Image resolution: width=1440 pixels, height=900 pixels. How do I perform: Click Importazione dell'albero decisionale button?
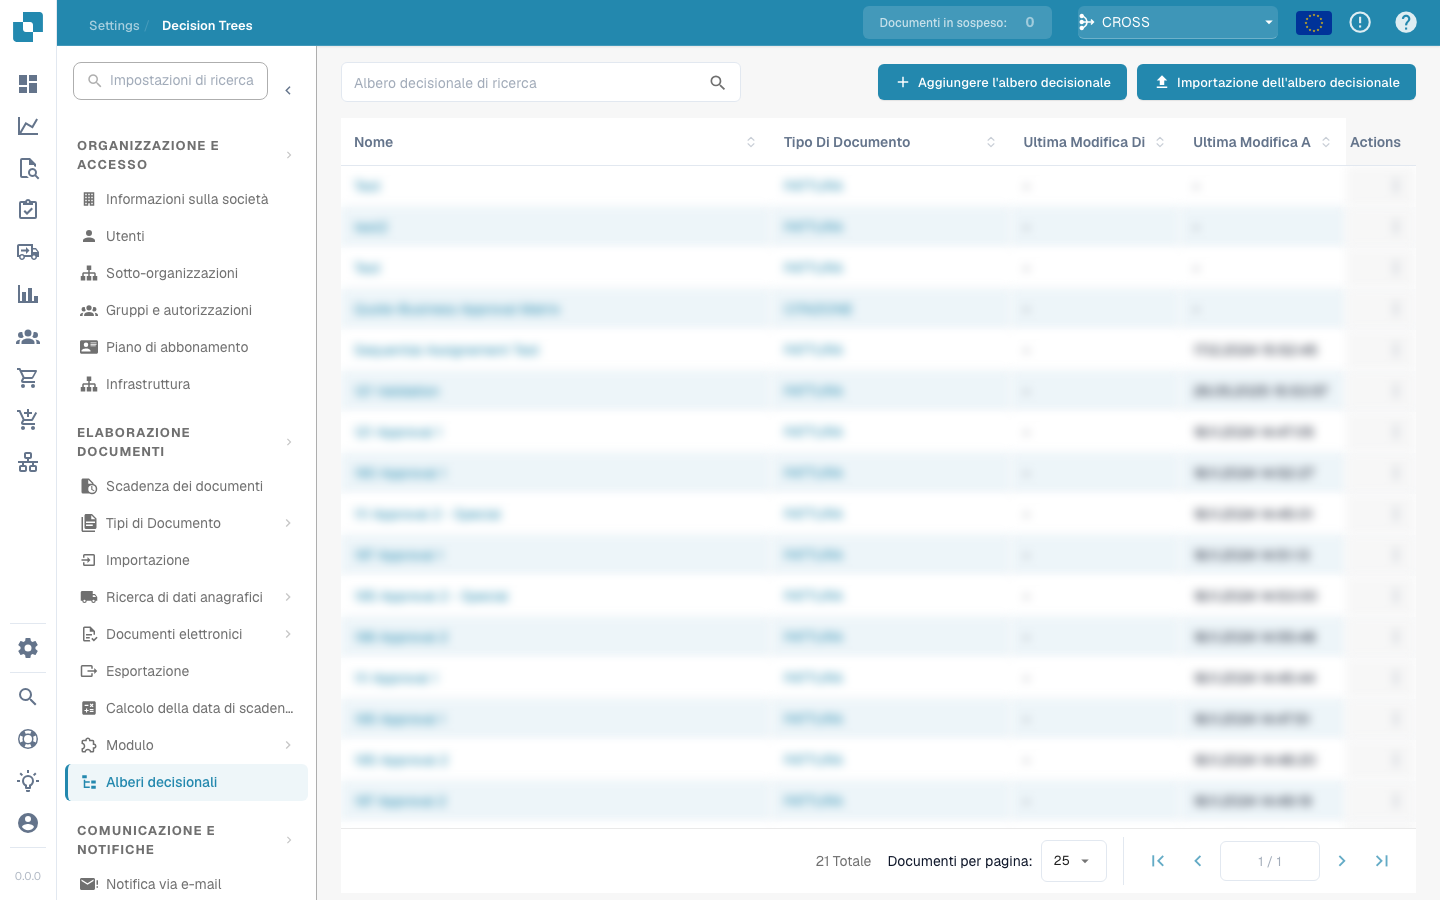1276,82
